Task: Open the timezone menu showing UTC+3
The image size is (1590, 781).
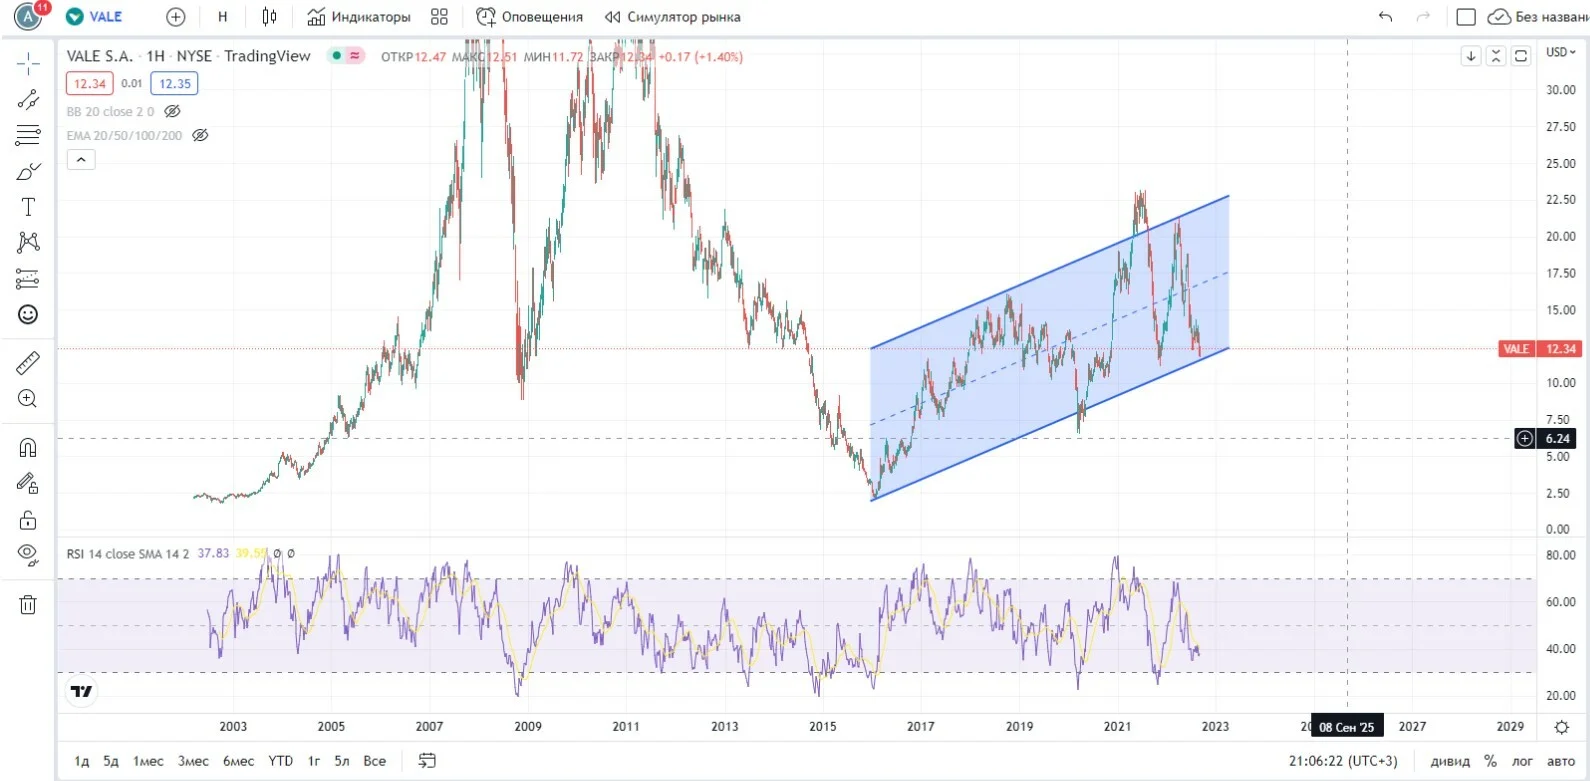Action: (x=1343, y=761)
